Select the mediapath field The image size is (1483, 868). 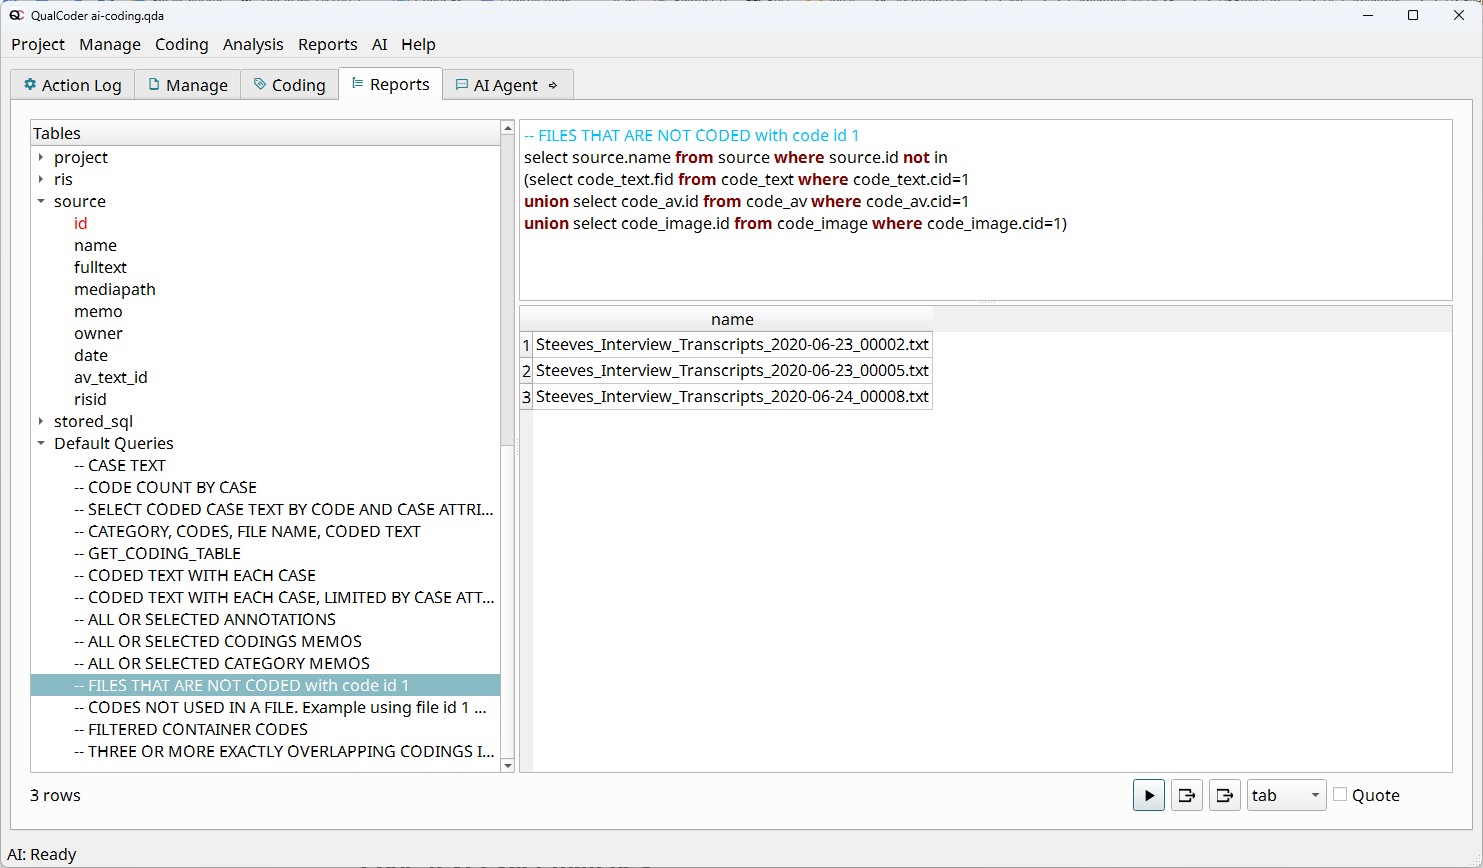tap(115, 289)
